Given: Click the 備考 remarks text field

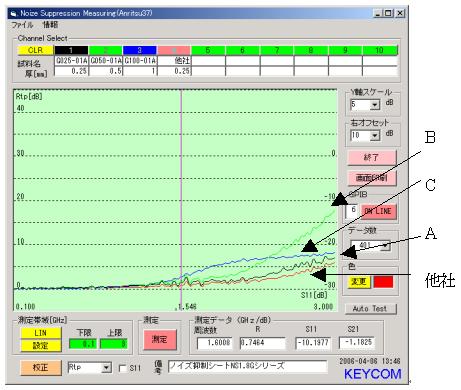Looking at the screenshot, I should click(248, 366).
